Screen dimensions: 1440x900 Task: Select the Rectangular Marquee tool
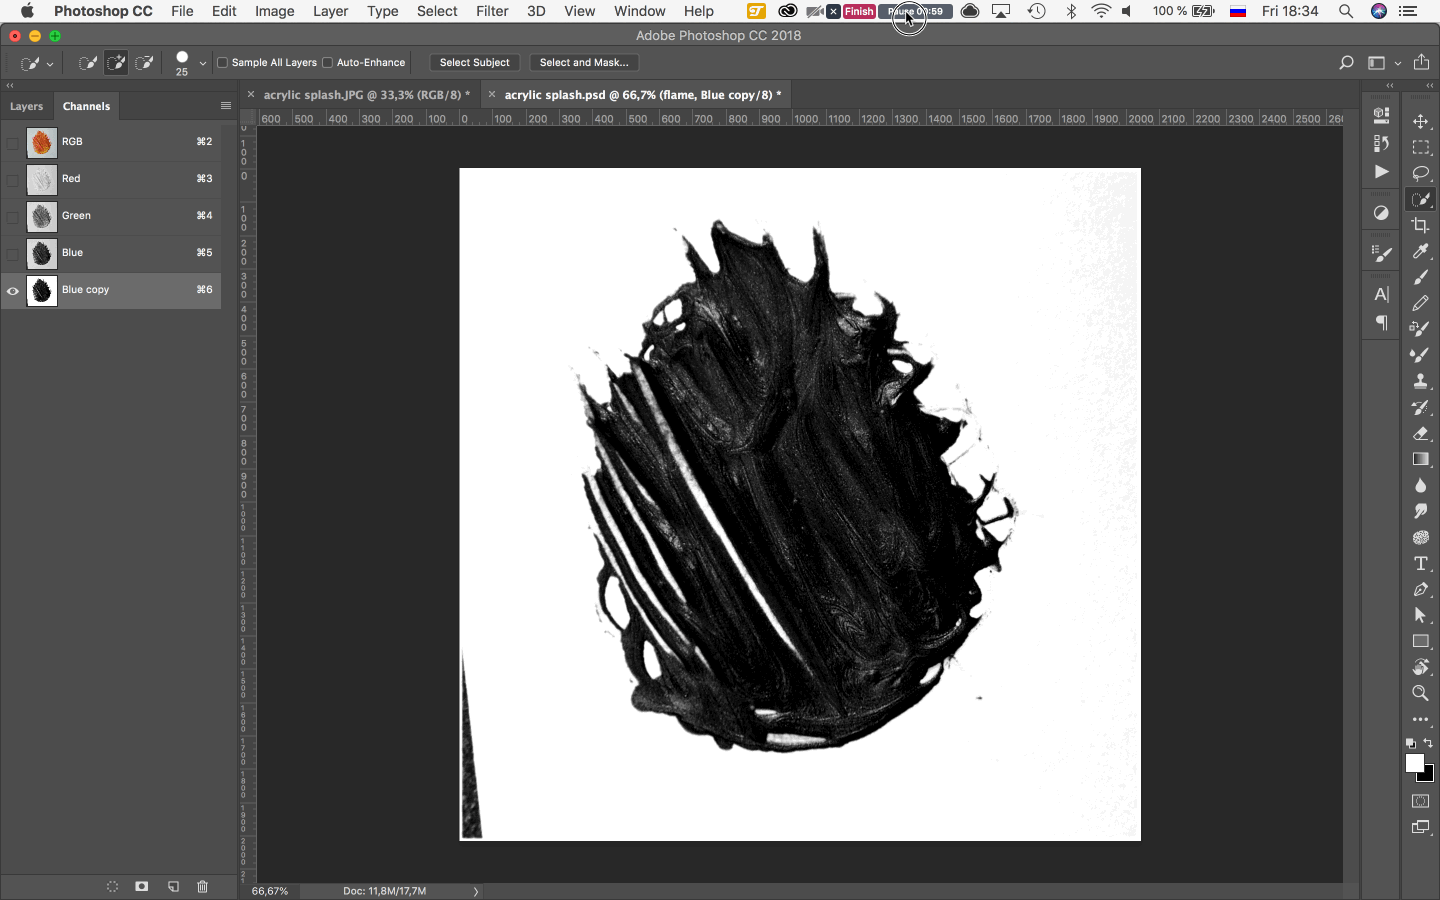(1421, 147)
